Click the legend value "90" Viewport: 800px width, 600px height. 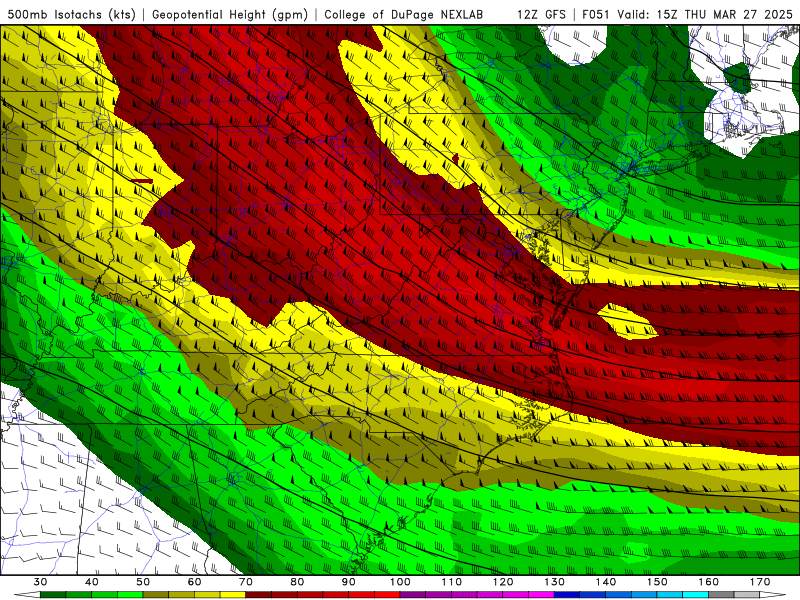(x=349, y=582)
